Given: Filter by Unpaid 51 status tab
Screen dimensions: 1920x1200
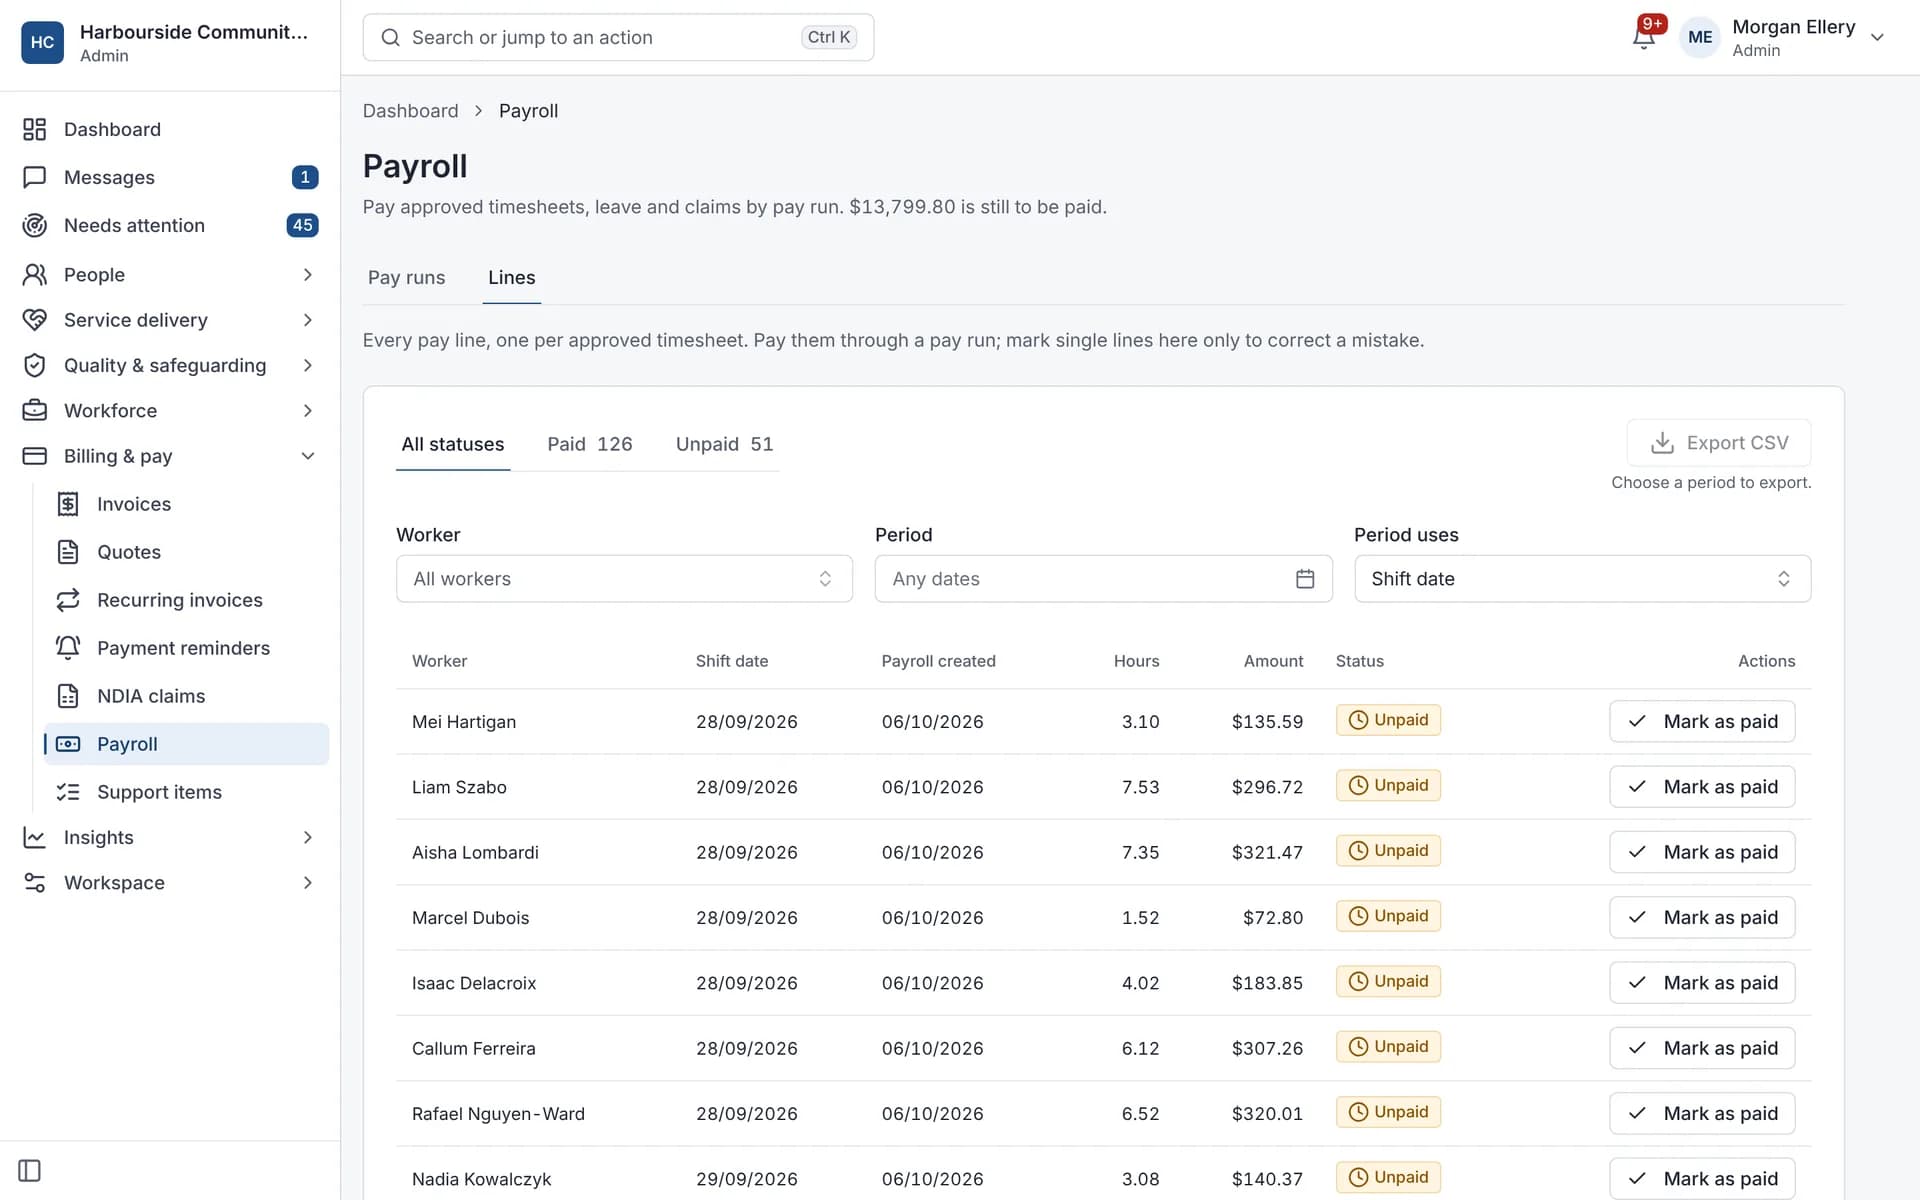Looking at the screenshot, I should point(724,444).
